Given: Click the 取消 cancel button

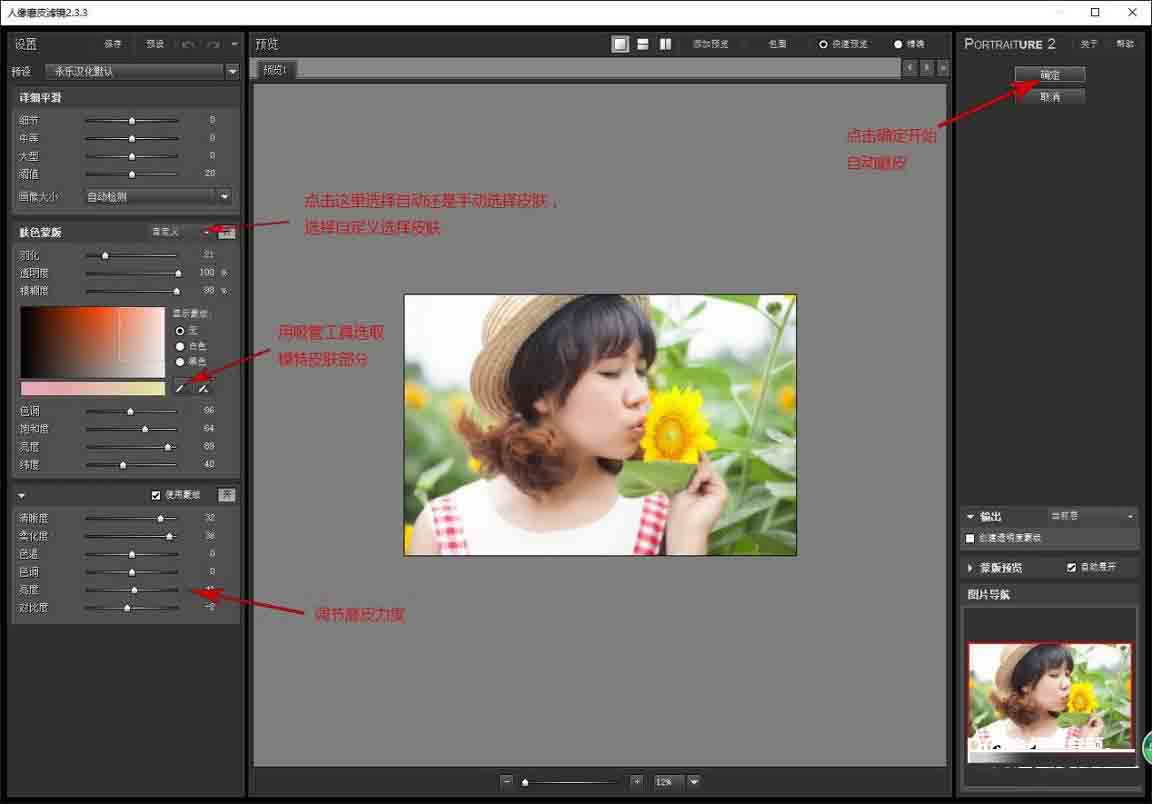Looking at the screenshot, I should [1049, 97].
